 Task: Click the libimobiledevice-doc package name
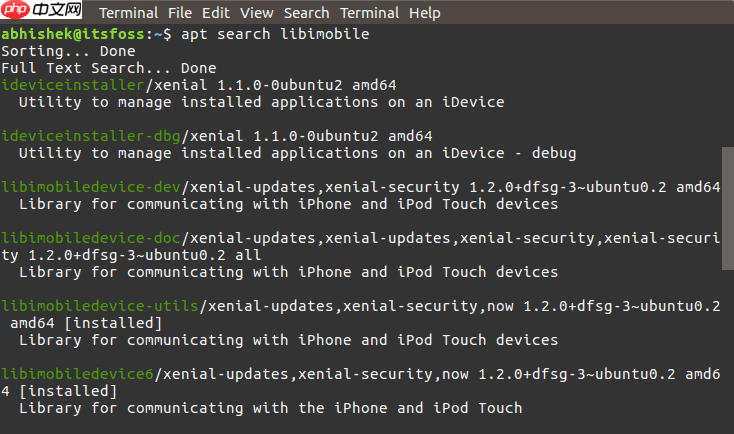pos(91,238)
